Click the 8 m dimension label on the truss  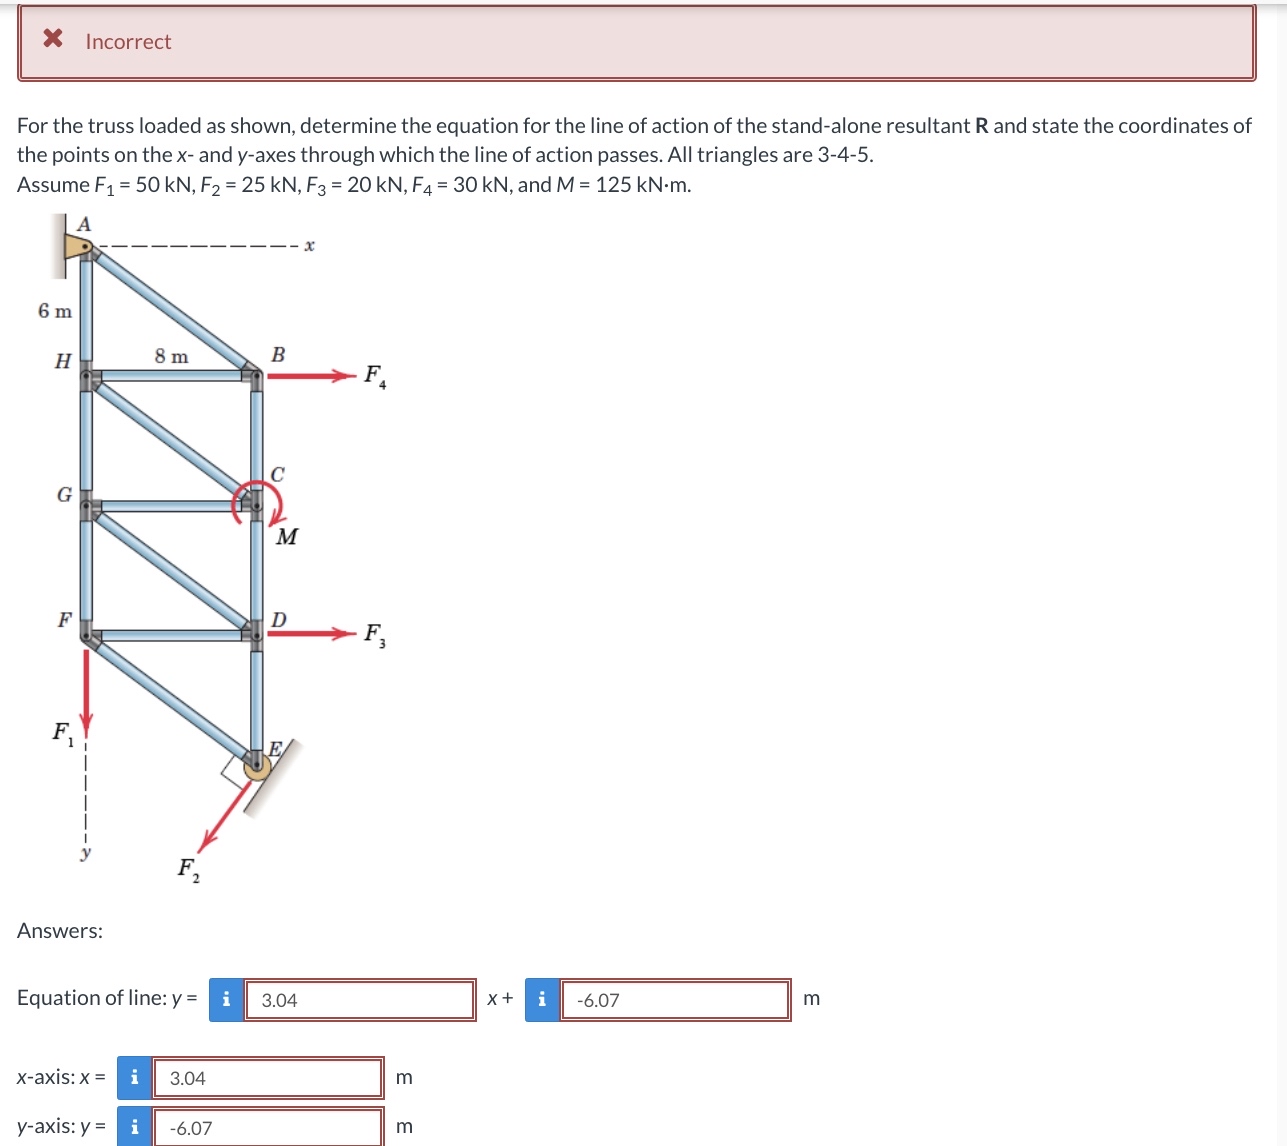(x=170, y=357)
